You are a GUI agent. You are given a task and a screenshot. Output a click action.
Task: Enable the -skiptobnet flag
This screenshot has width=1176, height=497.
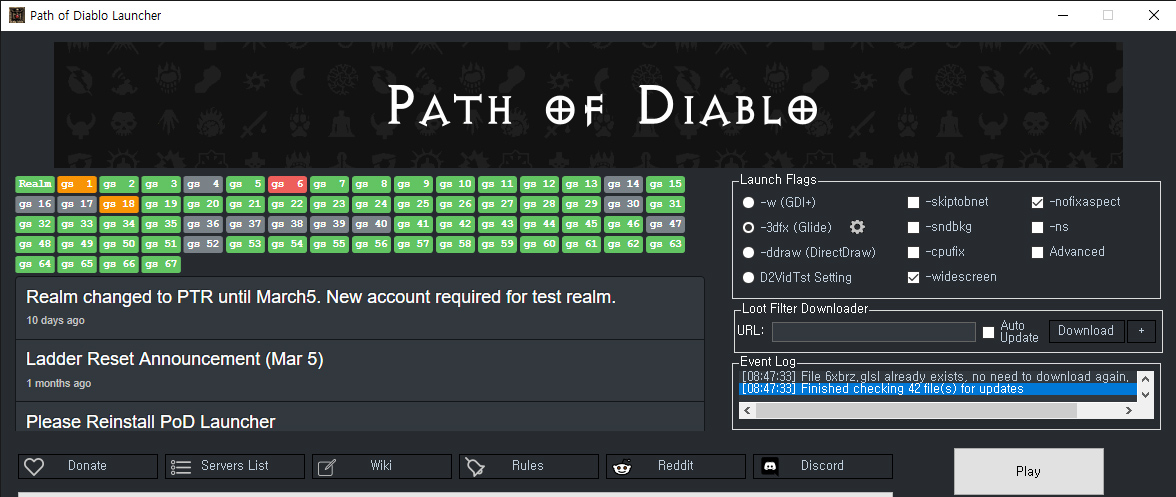(x=914, y=202)
